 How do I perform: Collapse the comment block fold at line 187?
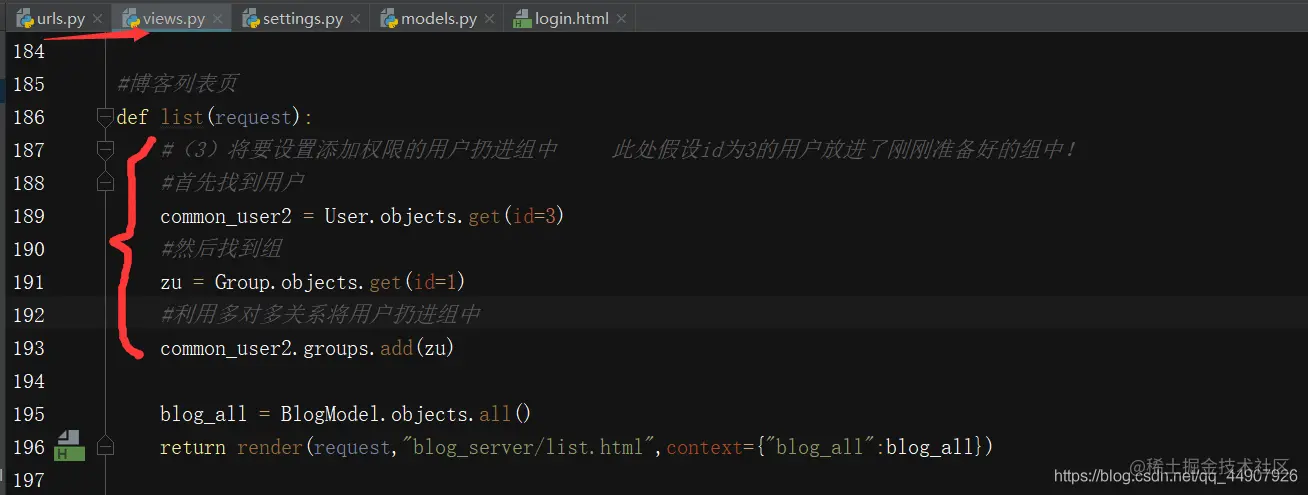(x=105, y=150)
